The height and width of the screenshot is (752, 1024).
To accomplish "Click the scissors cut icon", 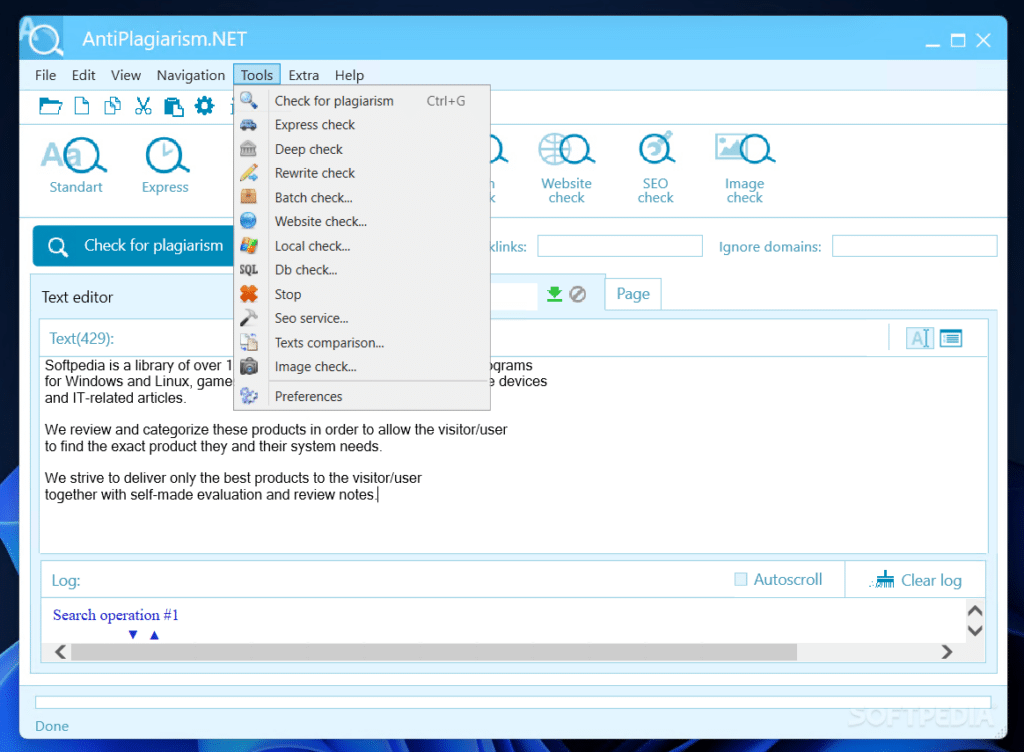I will tap(143, 106).
